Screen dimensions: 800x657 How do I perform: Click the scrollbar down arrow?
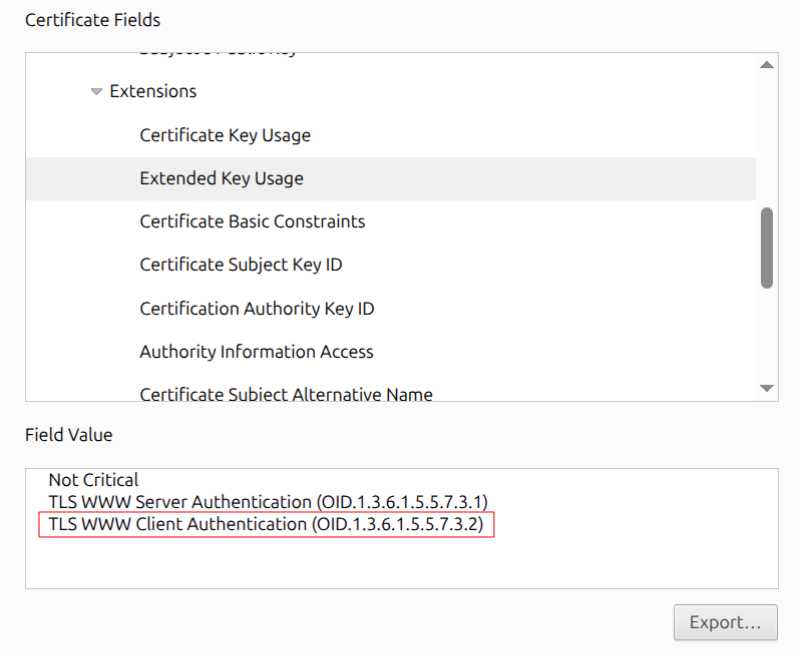(766, 388)
